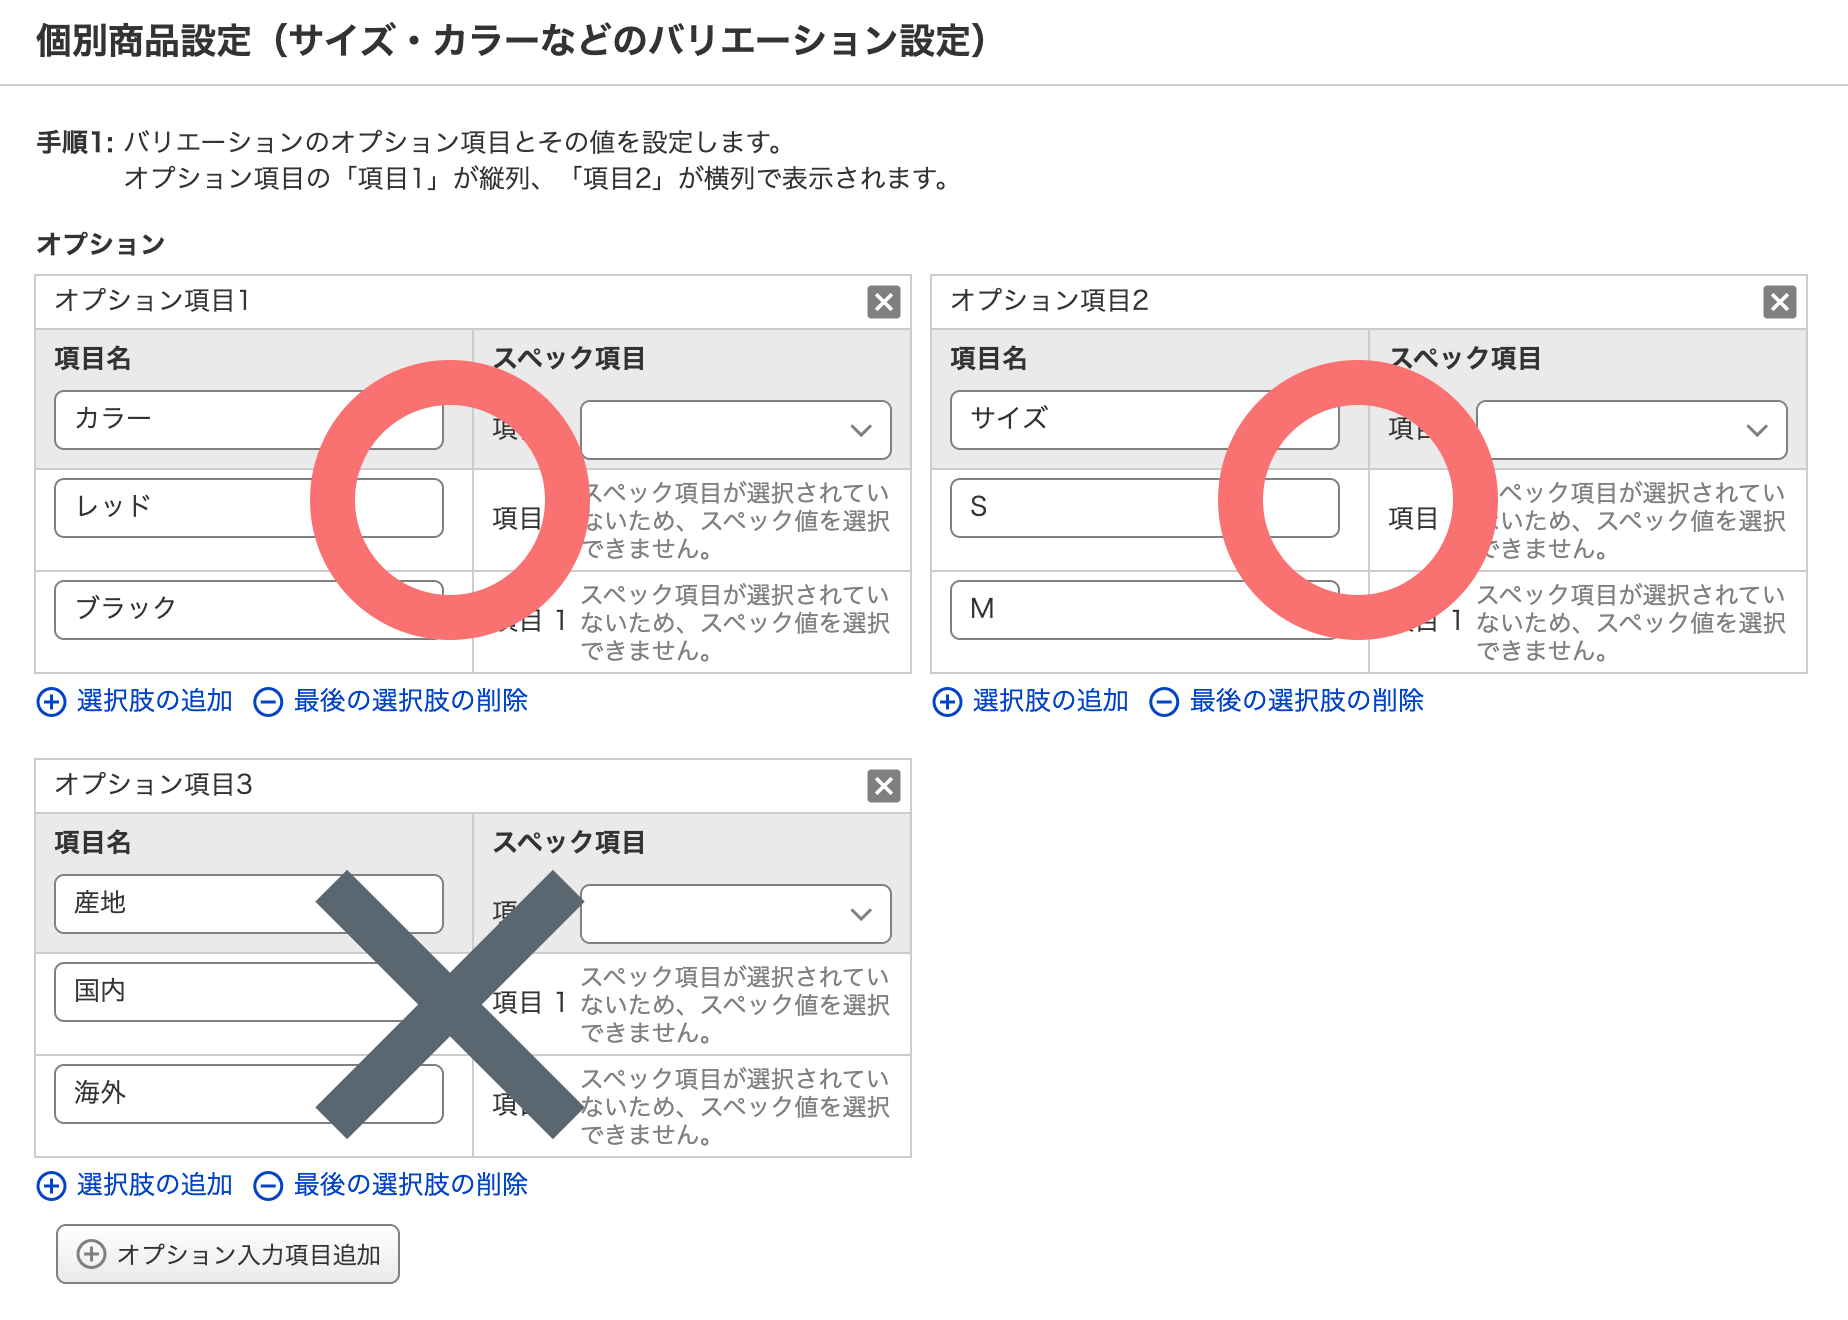Screen dimensions: 1848x1320
Task: Focus the 産地 item name field
Action: coord(249,904)
